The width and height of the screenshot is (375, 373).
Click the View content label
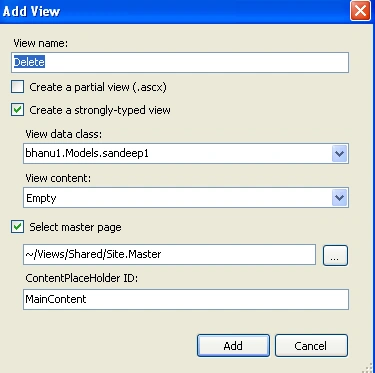[x=58, y=178]
